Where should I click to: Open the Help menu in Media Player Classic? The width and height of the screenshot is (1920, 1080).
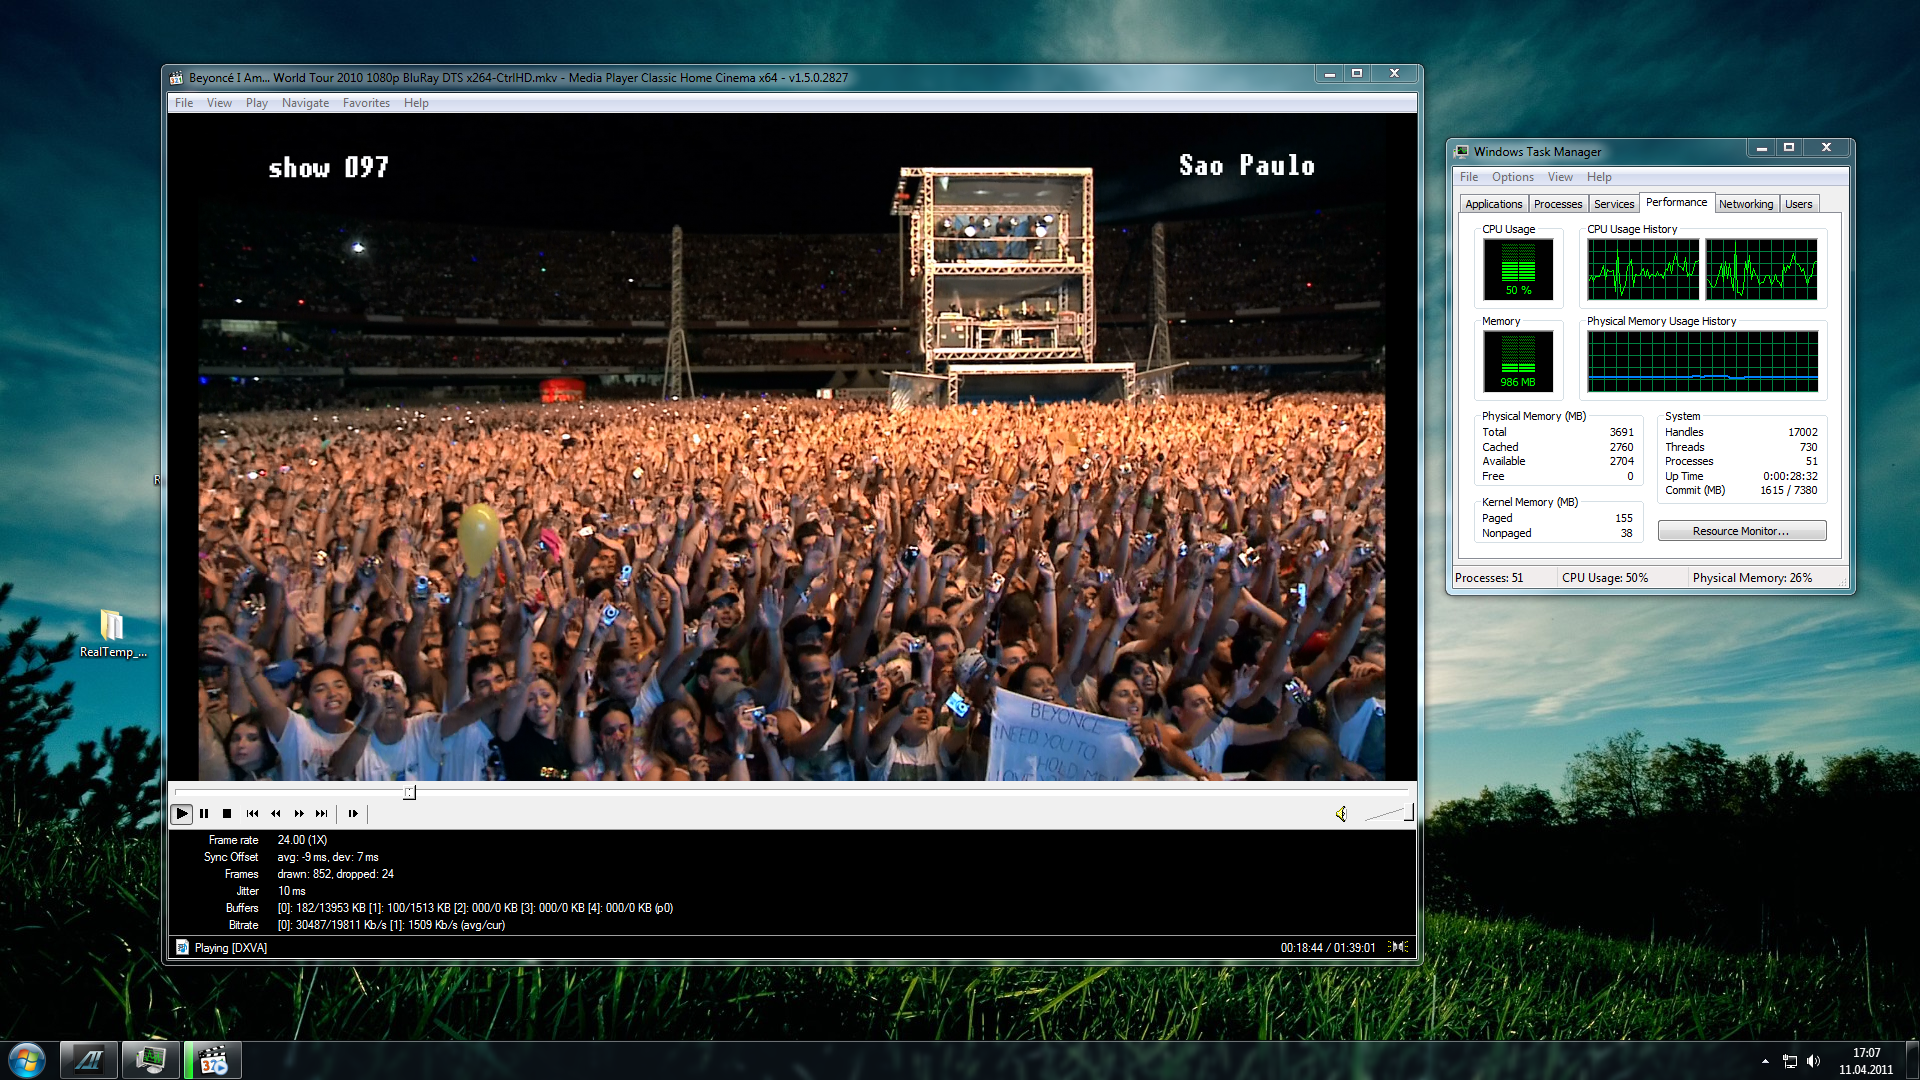[416, 103]
